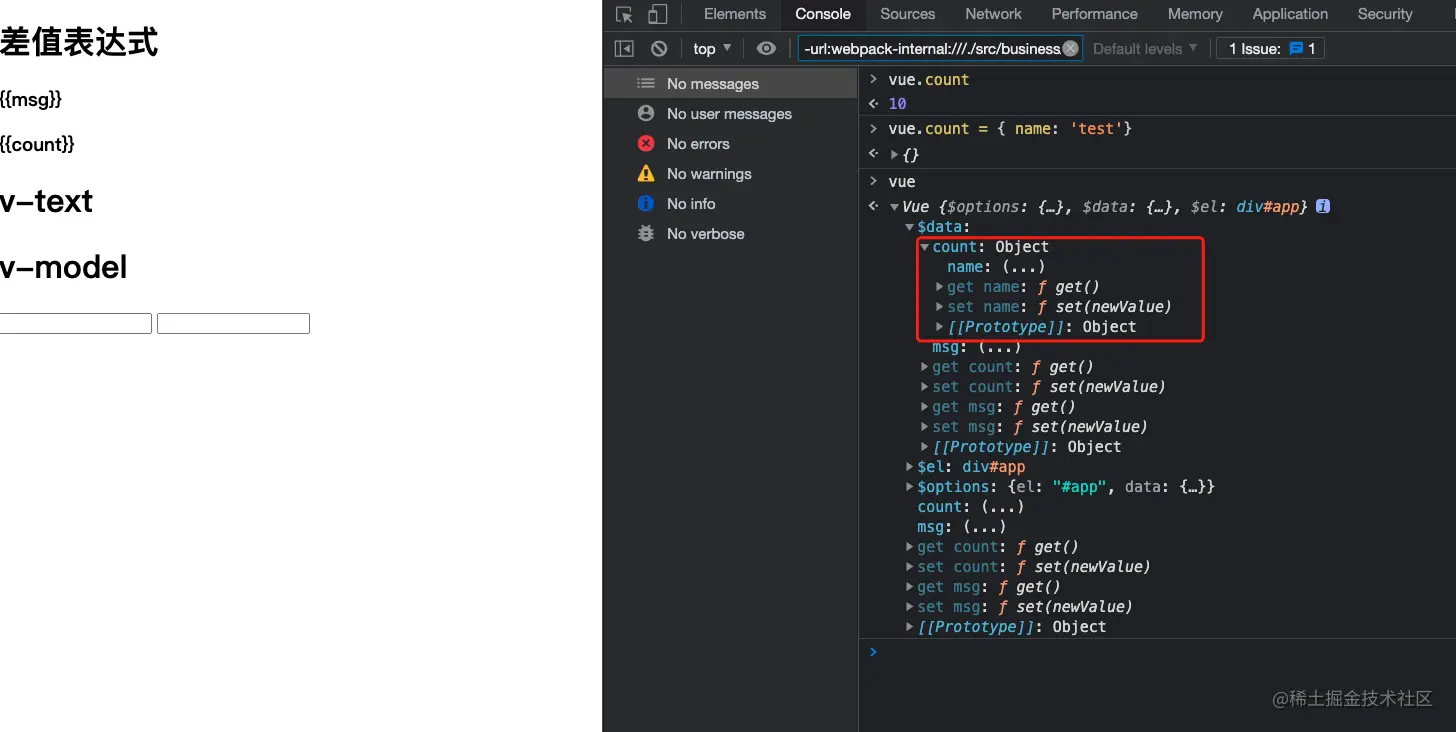Click the vue.count console entry
This screenshot has width=1456, height=732.
(x=928, y=80)
